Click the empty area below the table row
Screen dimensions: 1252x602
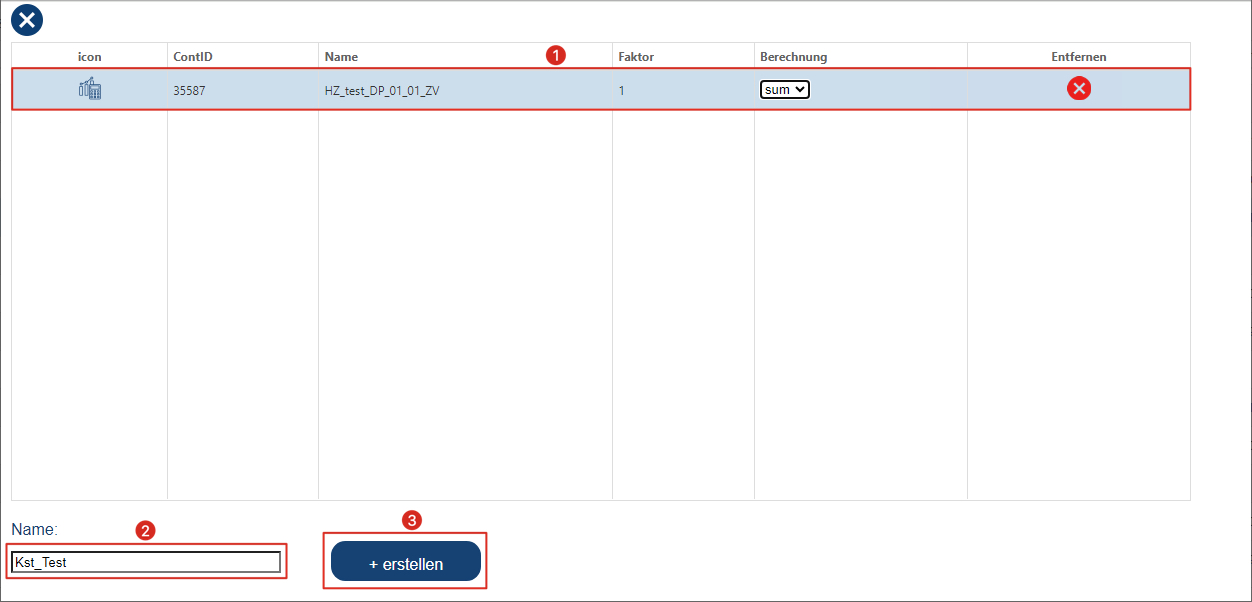tap(600, 300)
